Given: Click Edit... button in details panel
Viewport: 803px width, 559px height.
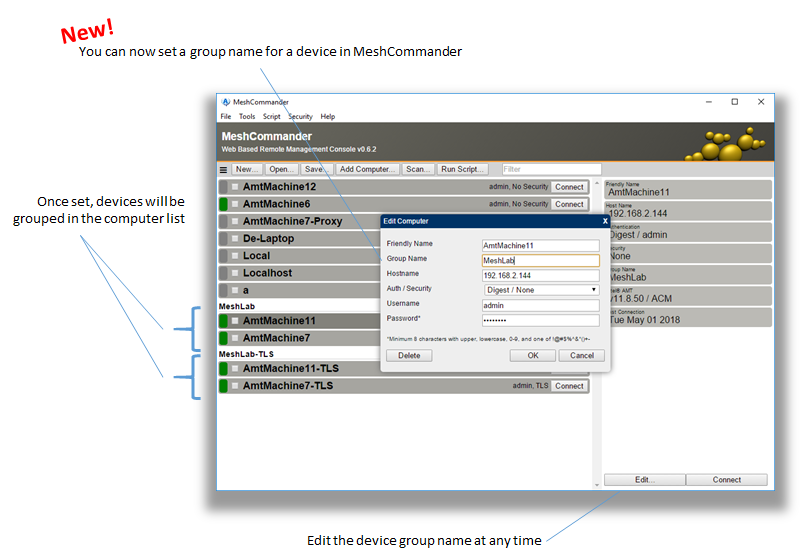Looking at the screenshot, I should coord(645,480).
